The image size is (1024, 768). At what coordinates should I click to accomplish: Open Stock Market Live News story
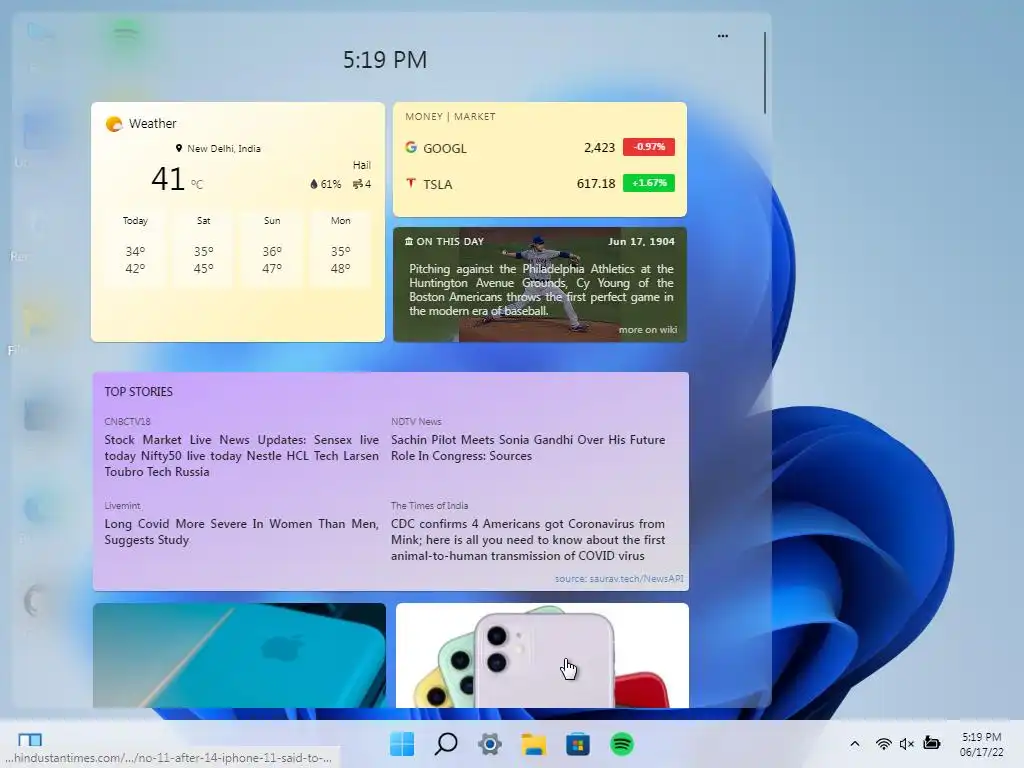pyautogui.click(x=242, y=456)
